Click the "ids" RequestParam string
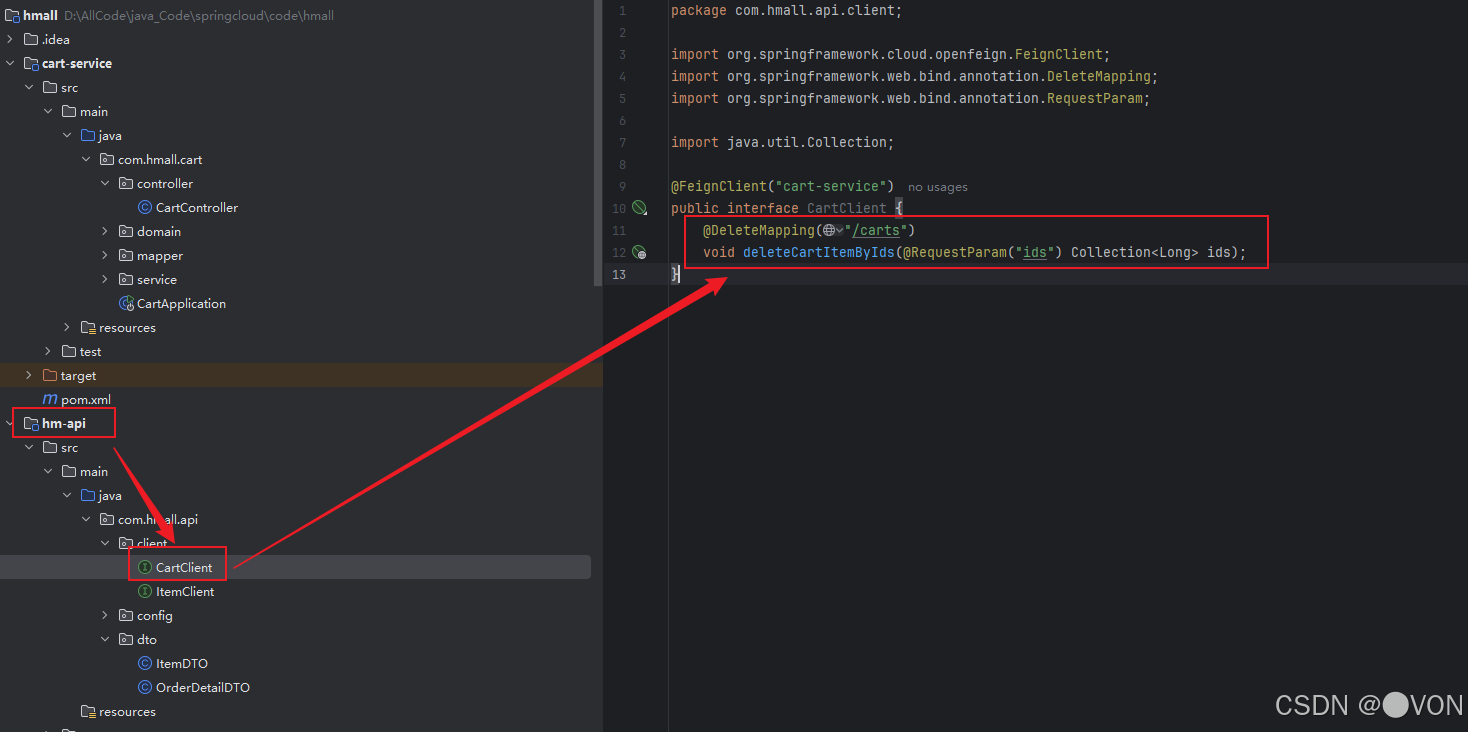Screen dimensions: 1468x732 [x=1035, y=252]
